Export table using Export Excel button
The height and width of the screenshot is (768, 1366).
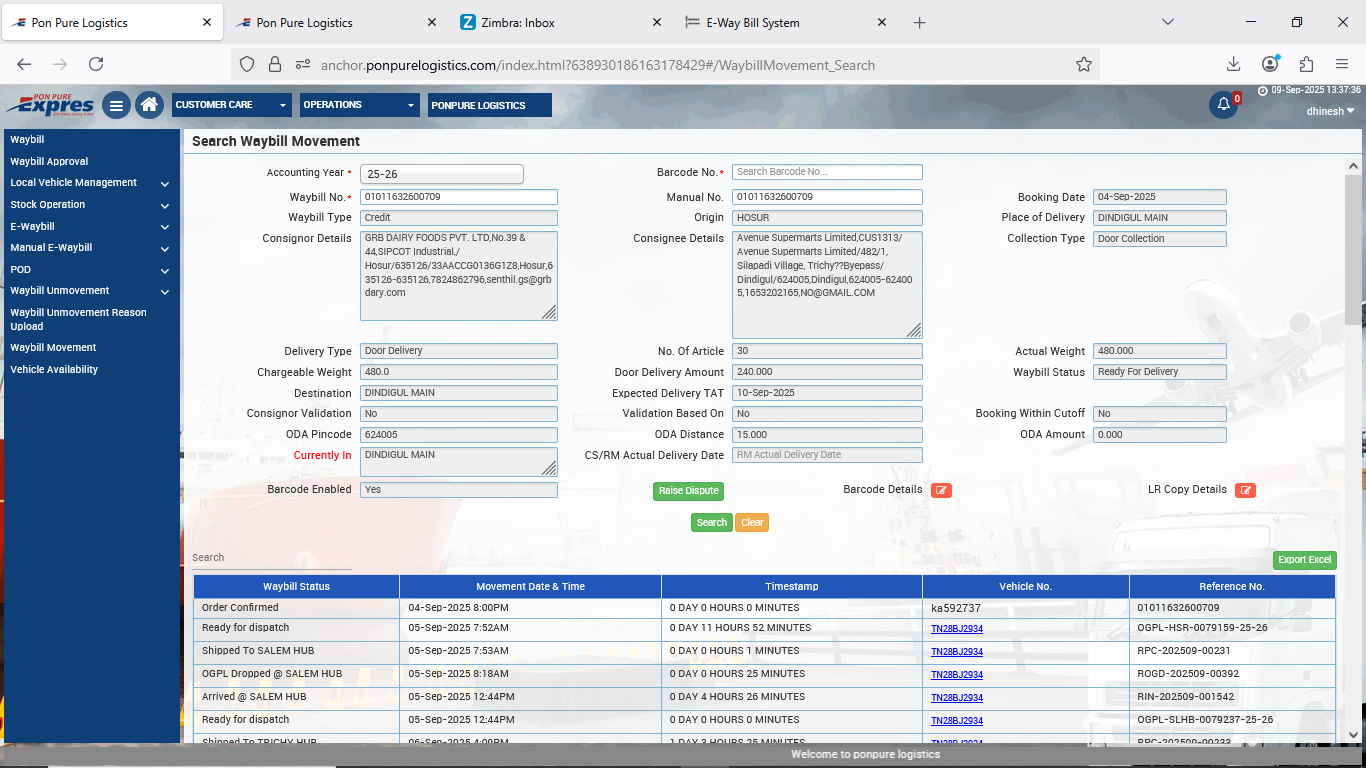click(x=1304, y=560)
